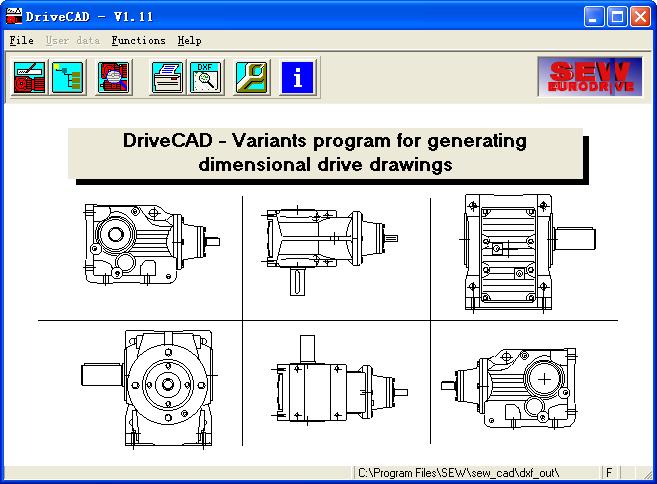Viewport: 657px width, 484px height.
Task: Open settings with the wrench icon
Action: (x=251, y=78)
